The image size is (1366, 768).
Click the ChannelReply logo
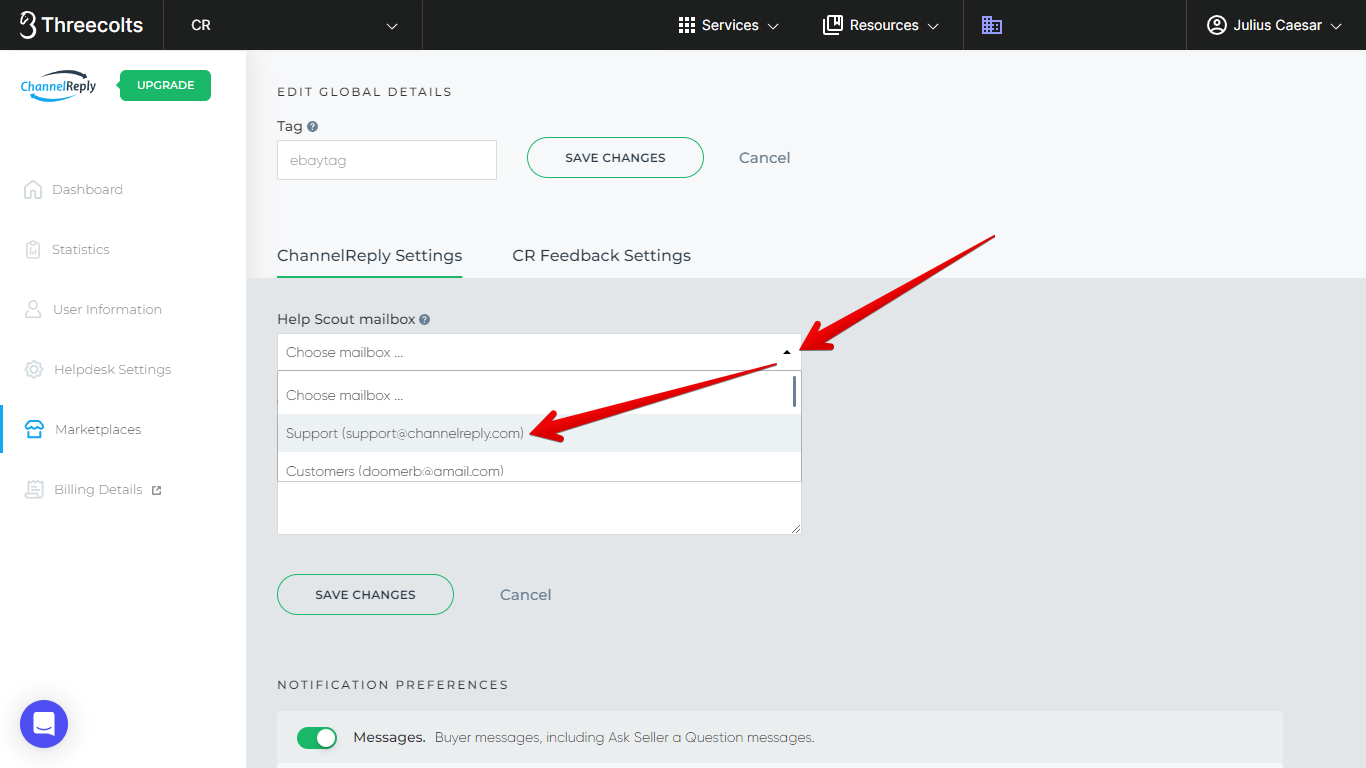59,86
